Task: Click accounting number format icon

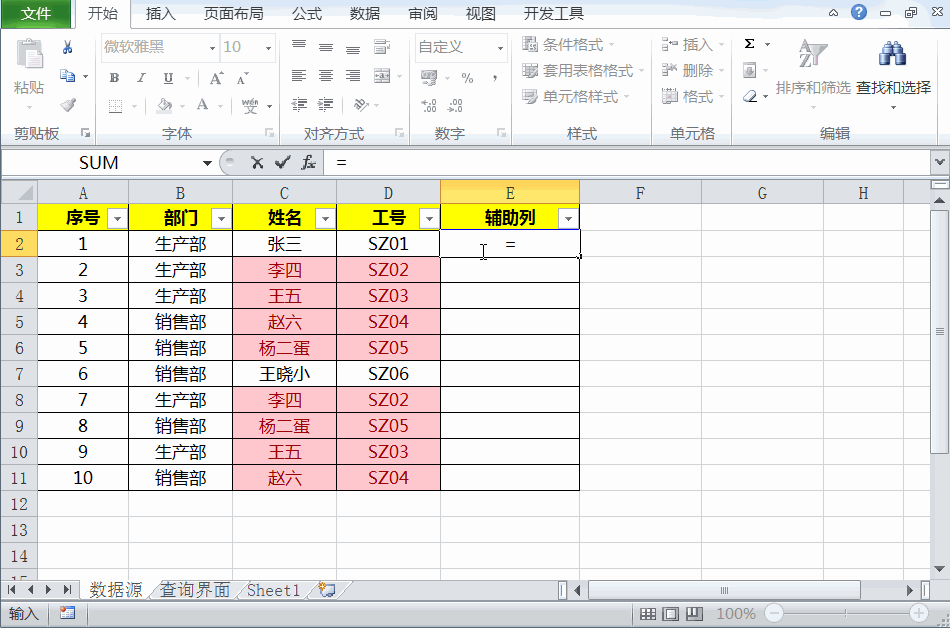Action: coord(429,78)
